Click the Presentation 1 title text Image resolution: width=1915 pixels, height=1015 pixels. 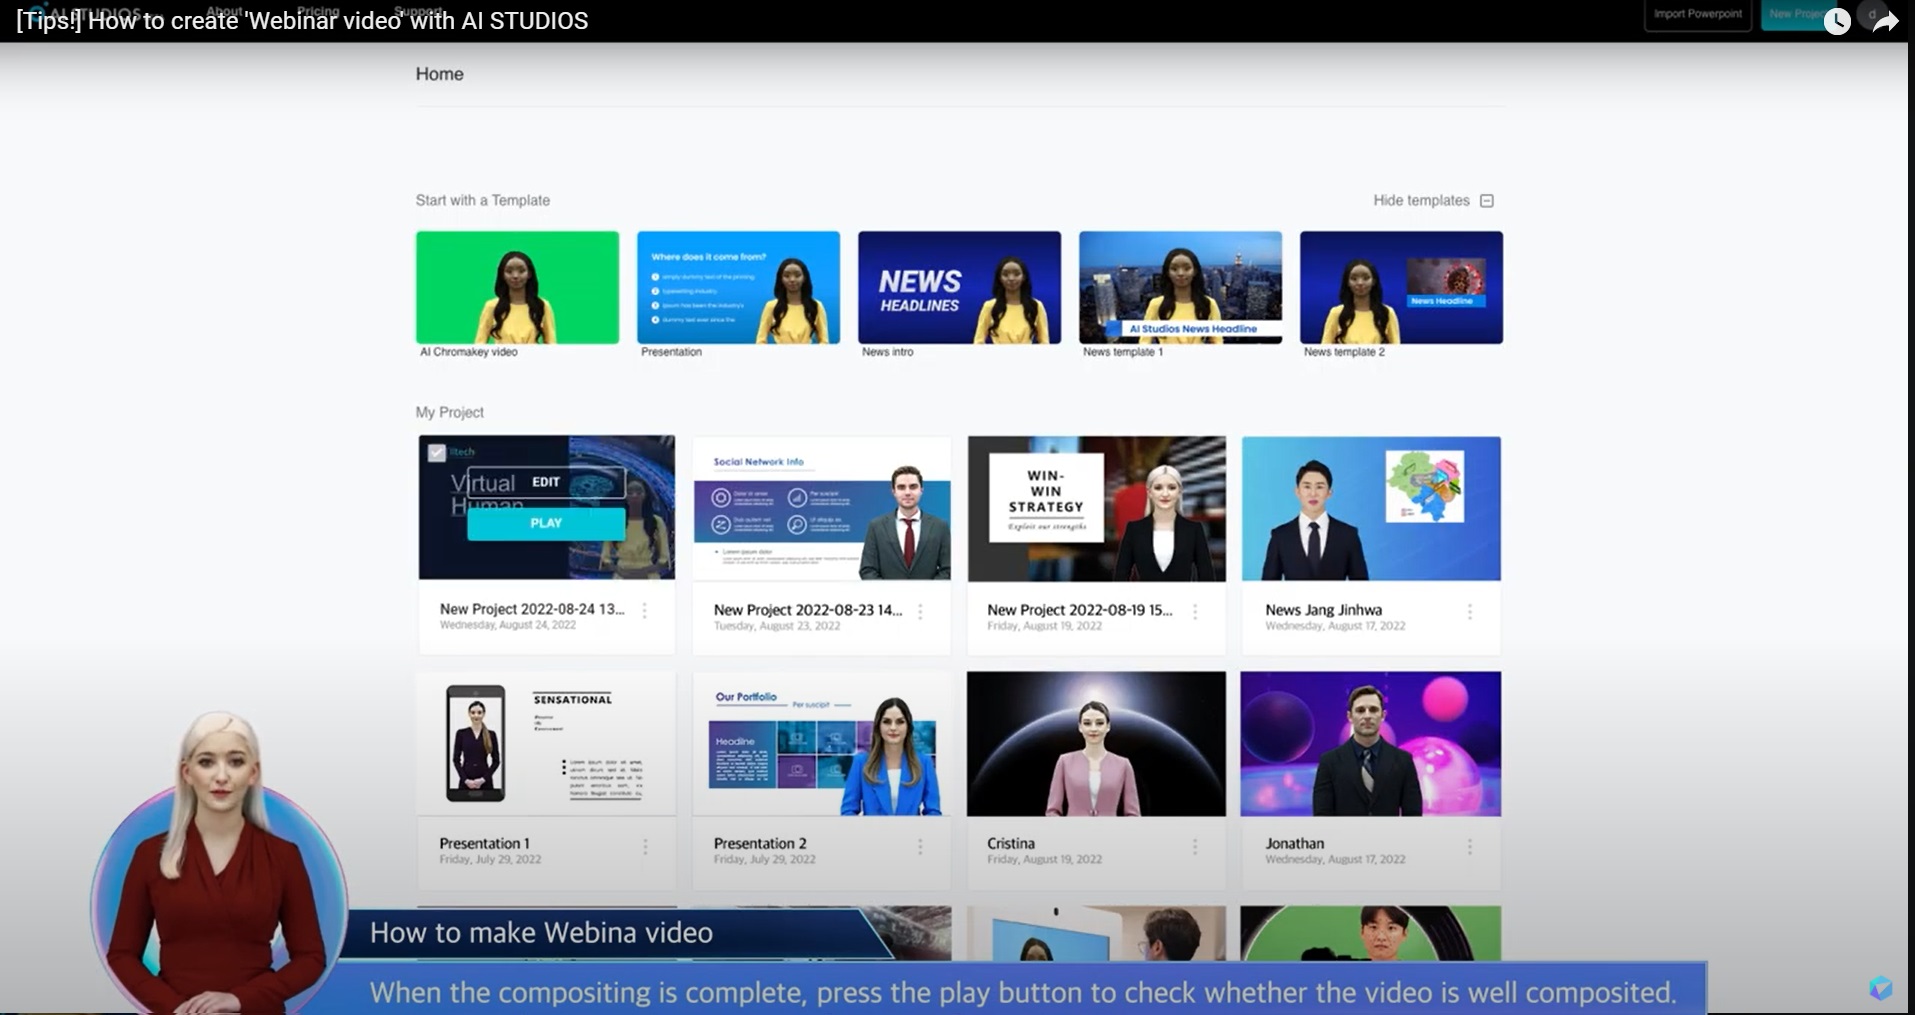tap(484, 843)
